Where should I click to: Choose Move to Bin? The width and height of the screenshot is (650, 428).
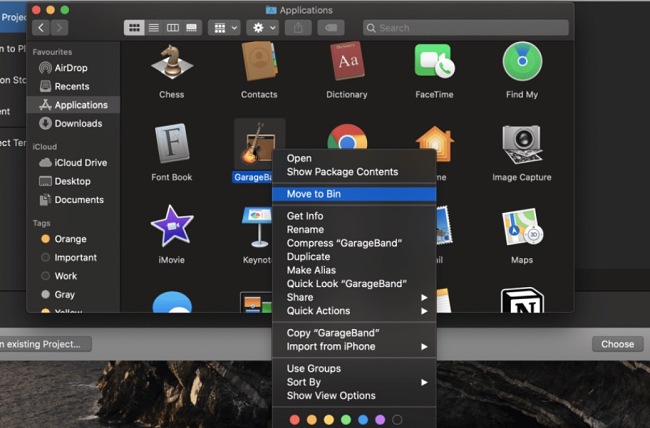point(354,194)
